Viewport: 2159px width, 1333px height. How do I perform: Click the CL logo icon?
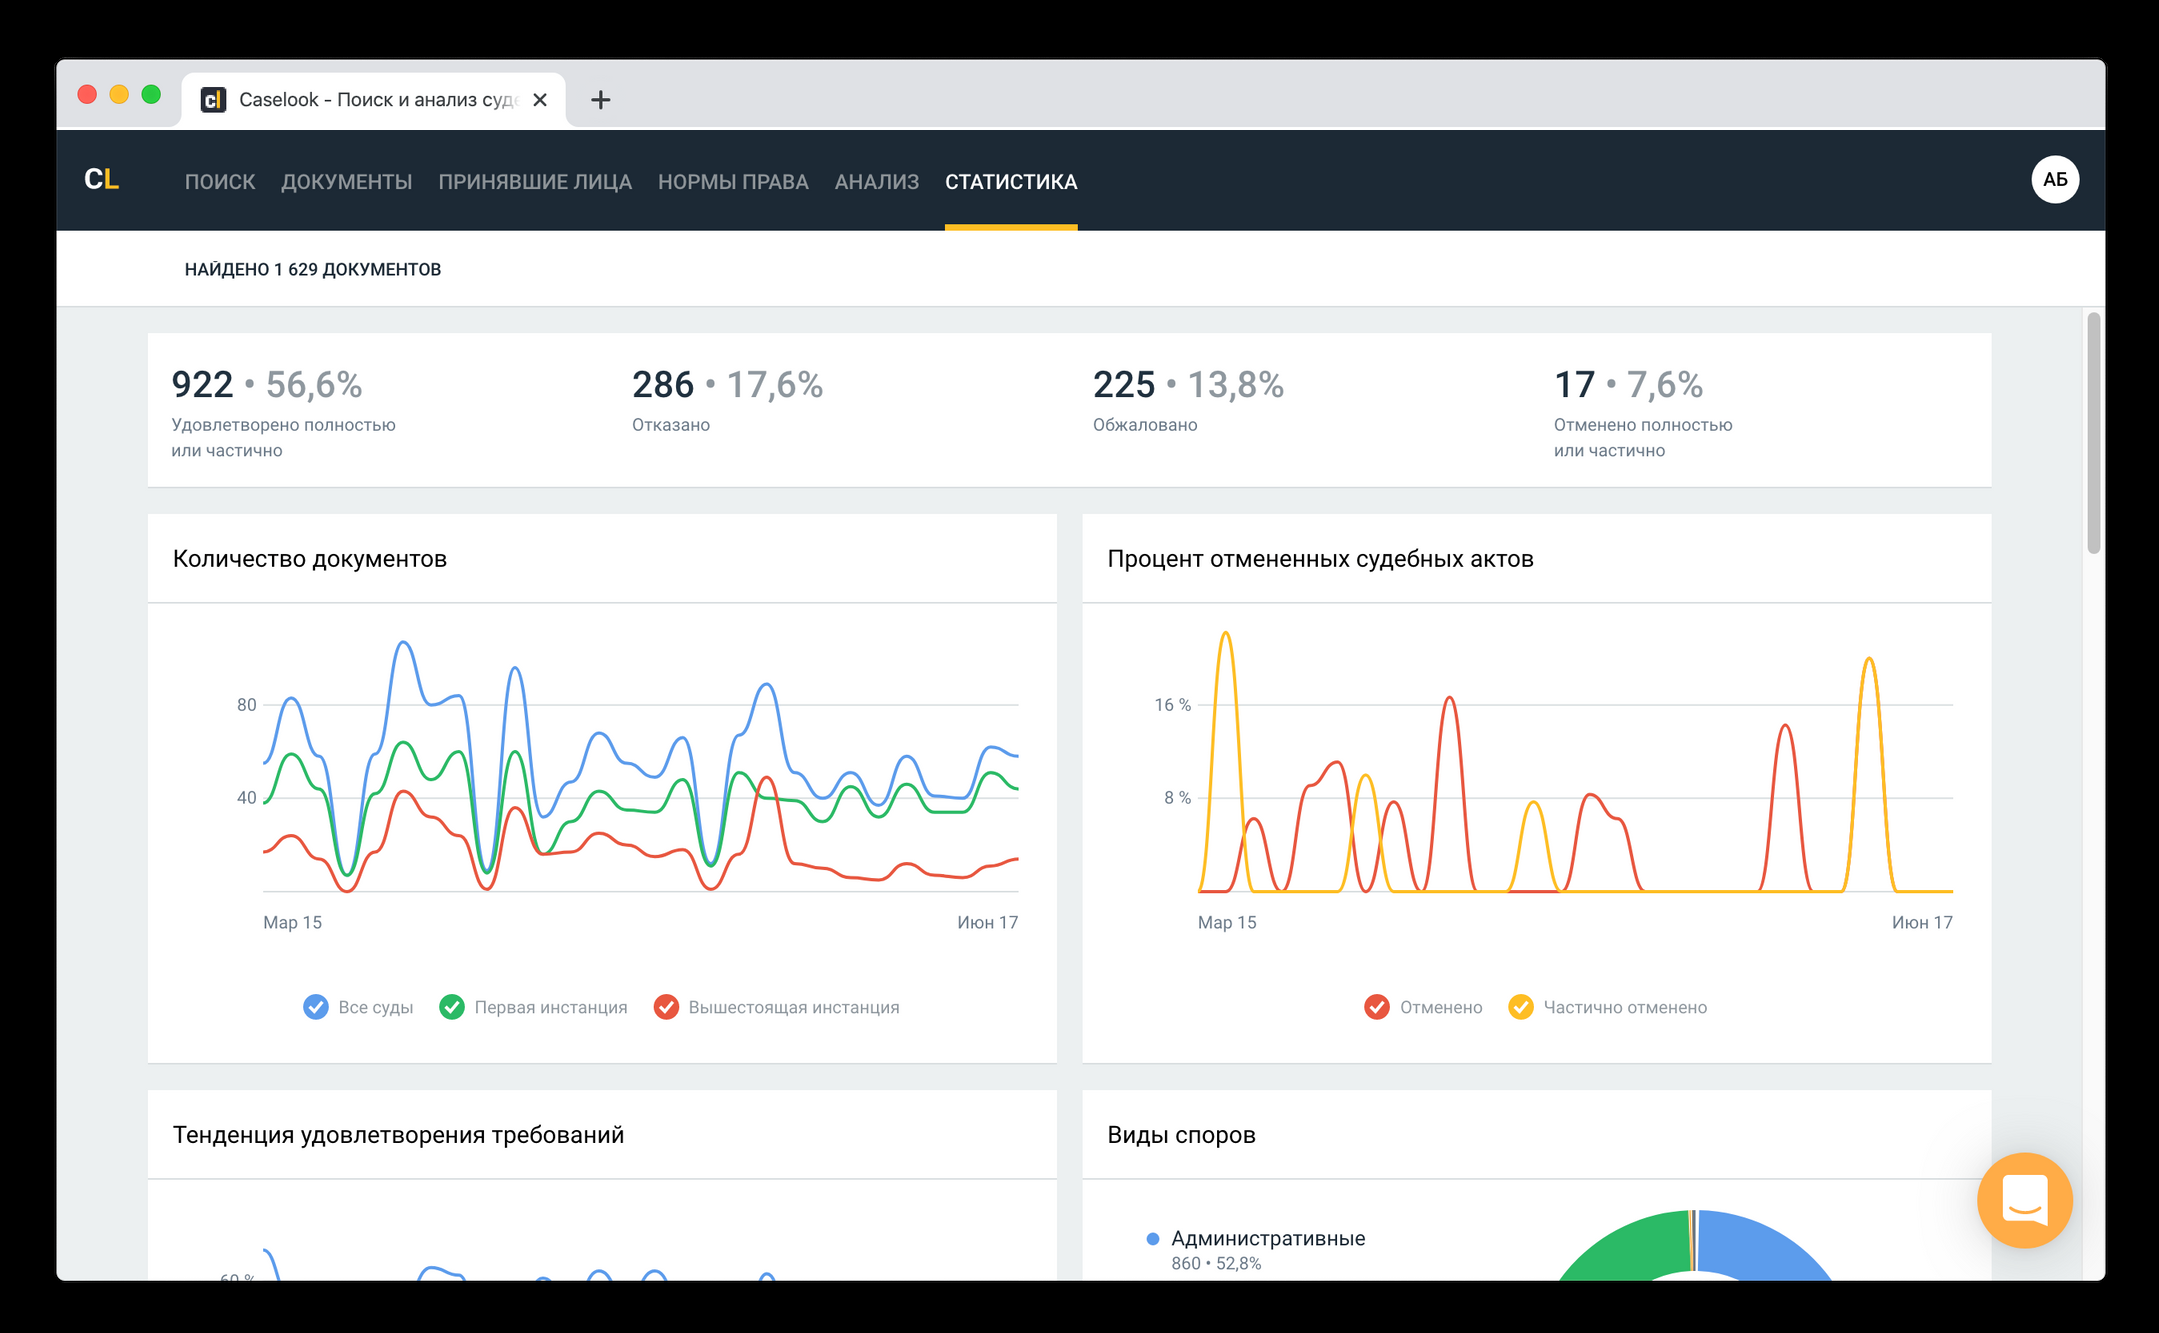click(101, 180)
